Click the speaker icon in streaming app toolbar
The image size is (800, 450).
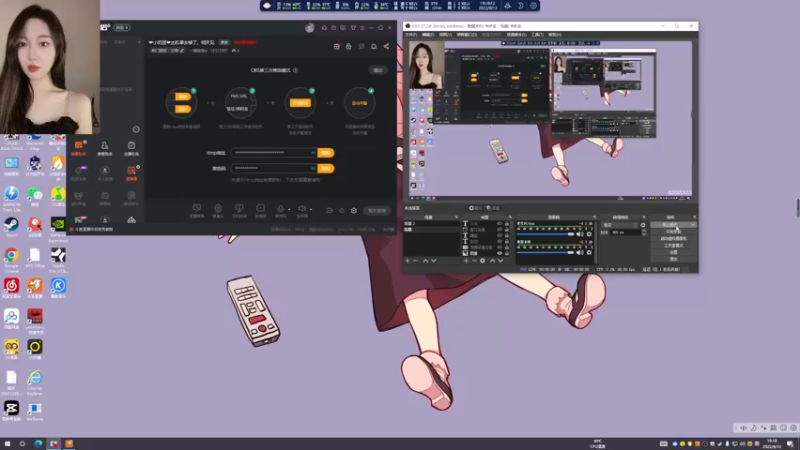(x=302, y=209)
